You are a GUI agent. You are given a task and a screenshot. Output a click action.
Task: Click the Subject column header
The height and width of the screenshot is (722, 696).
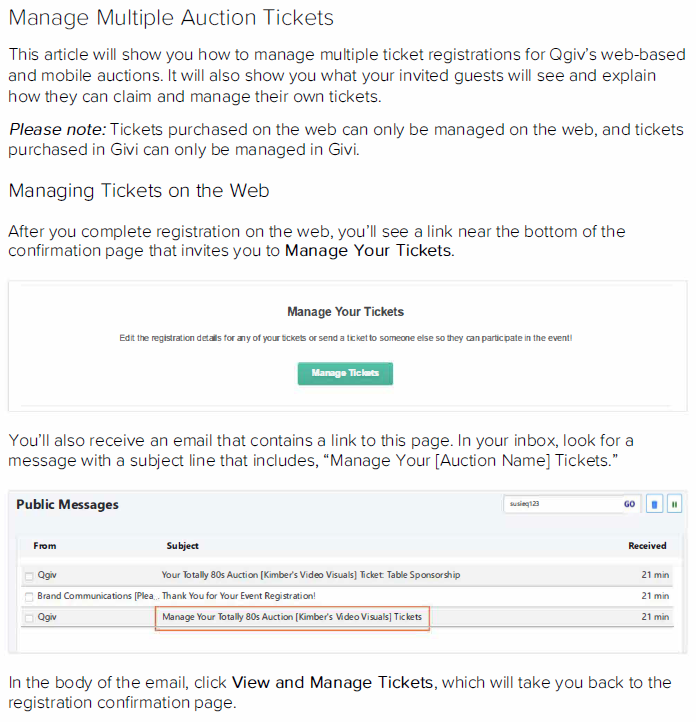point(182,546)
